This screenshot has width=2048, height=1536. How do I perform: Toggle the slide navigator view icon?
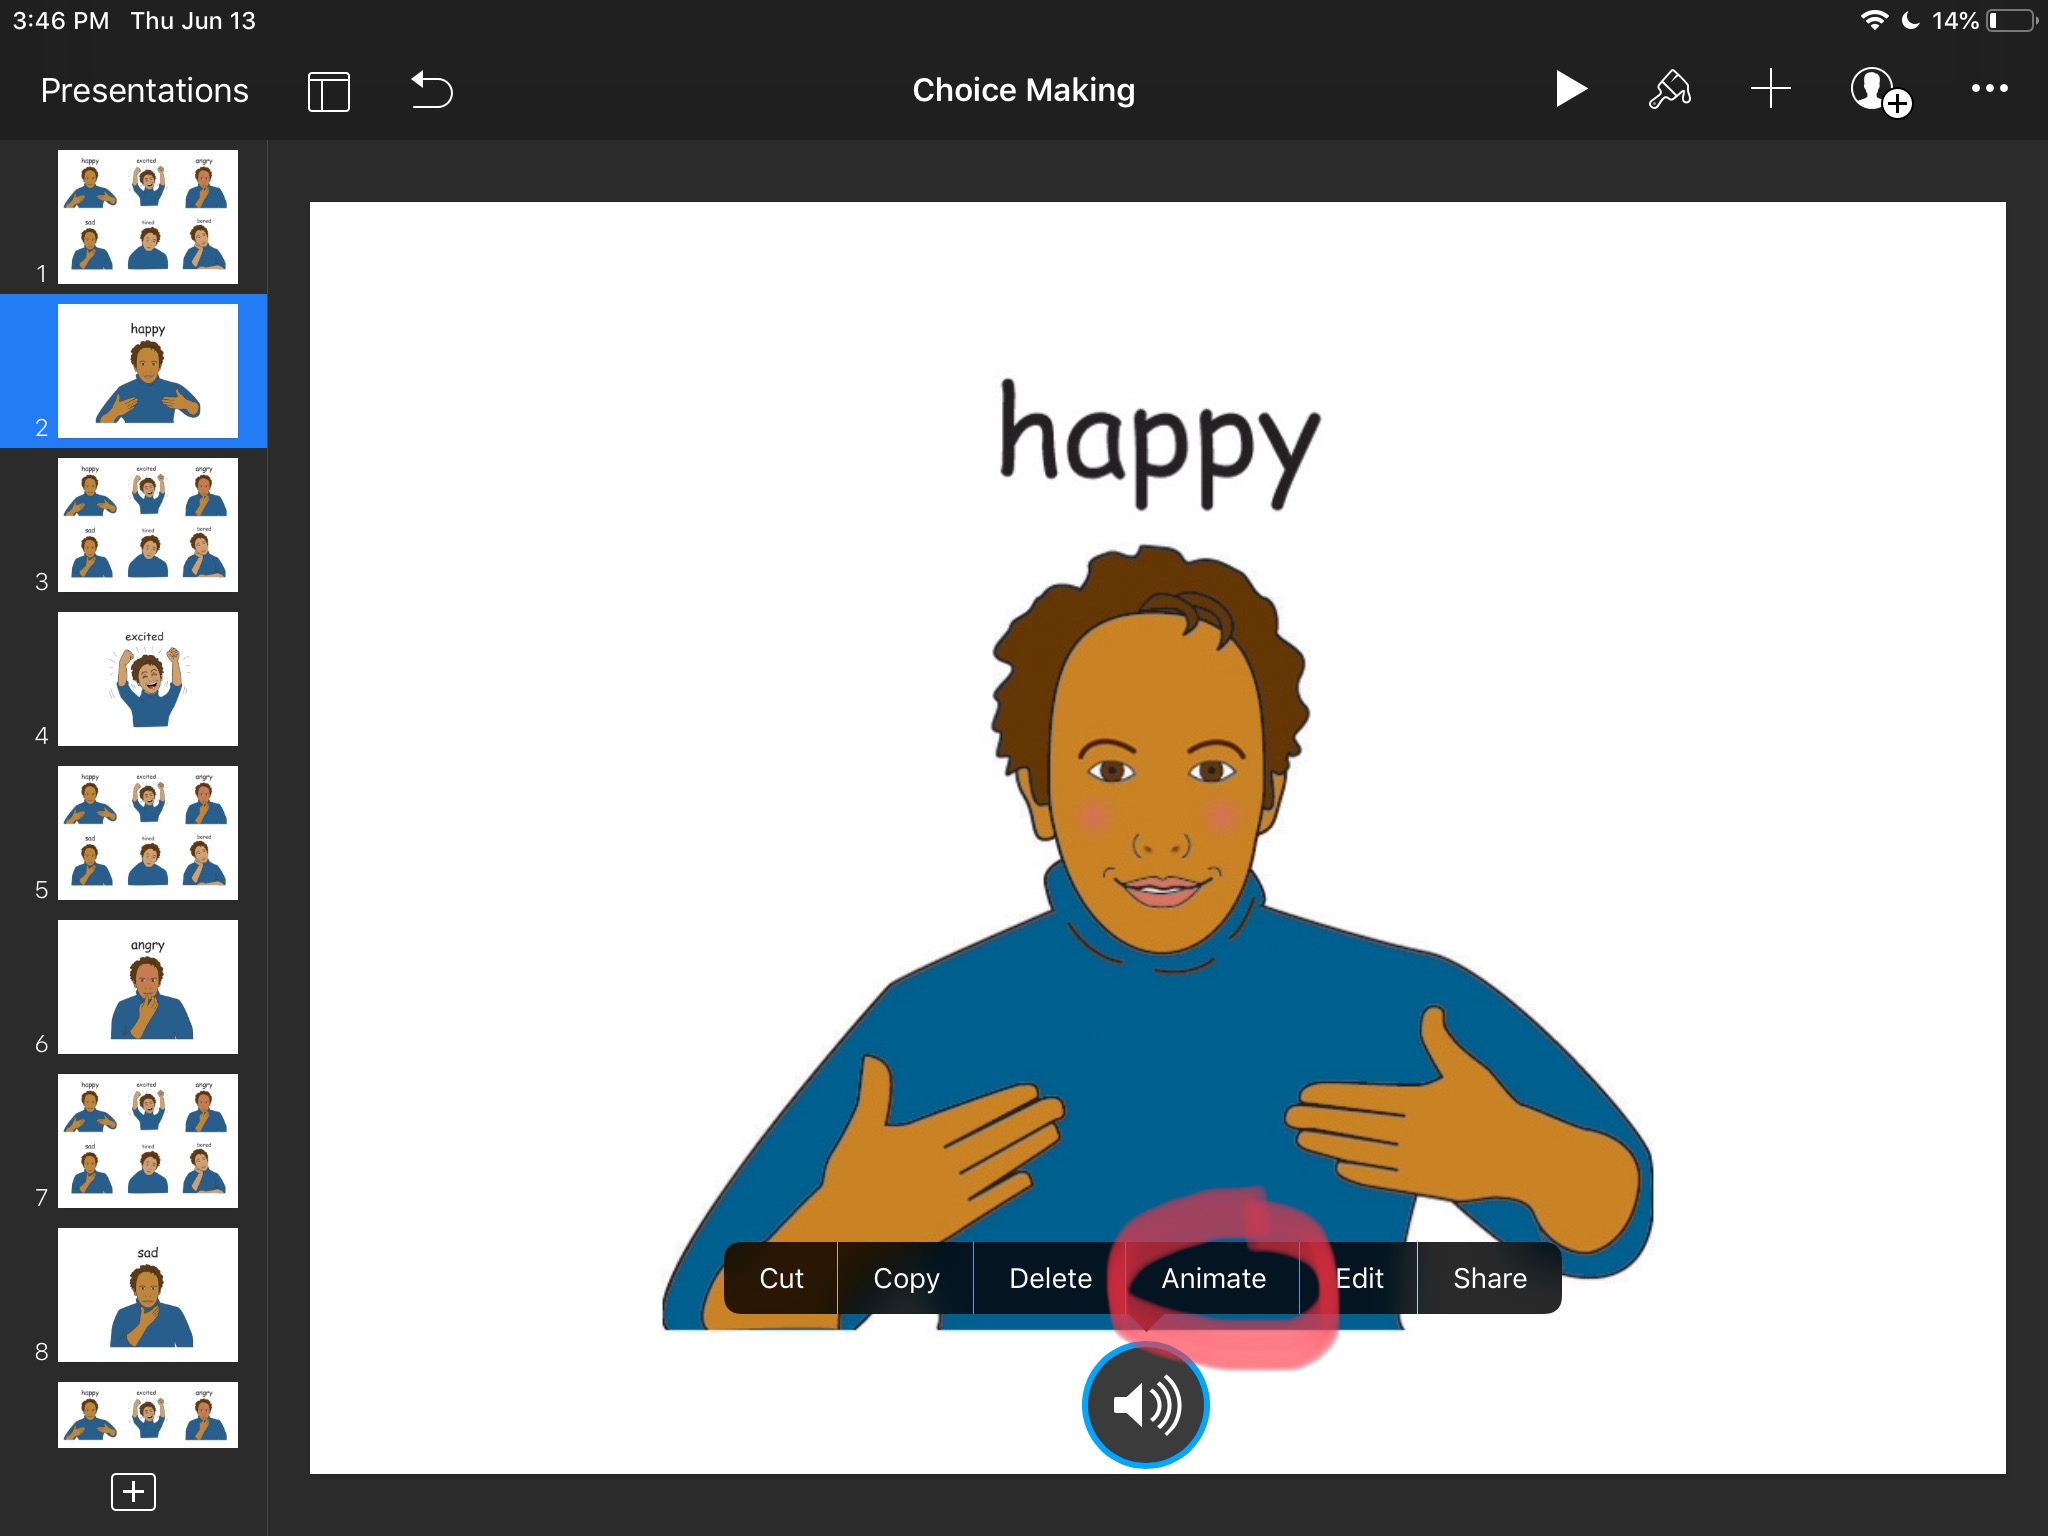point(328,91)
